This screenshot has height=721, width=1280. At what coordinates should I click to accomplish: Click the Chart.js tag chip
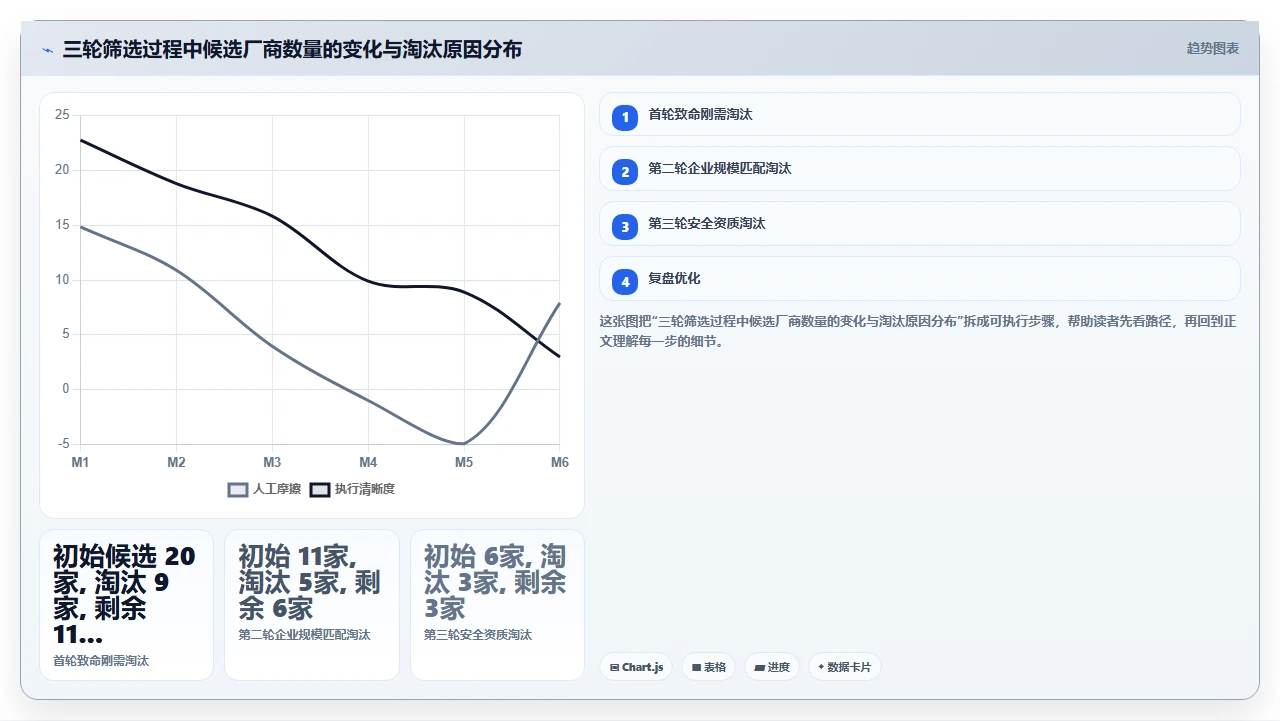(636, 667)
